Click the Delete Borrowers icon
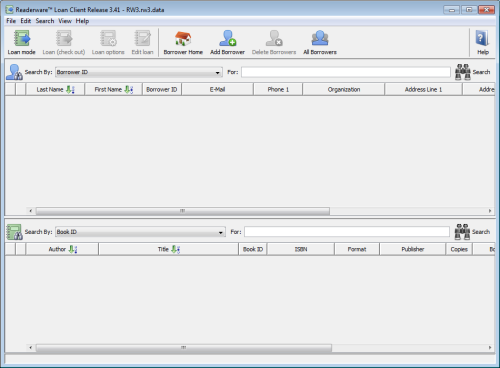The image size is (500, 368). pos(274,39)
